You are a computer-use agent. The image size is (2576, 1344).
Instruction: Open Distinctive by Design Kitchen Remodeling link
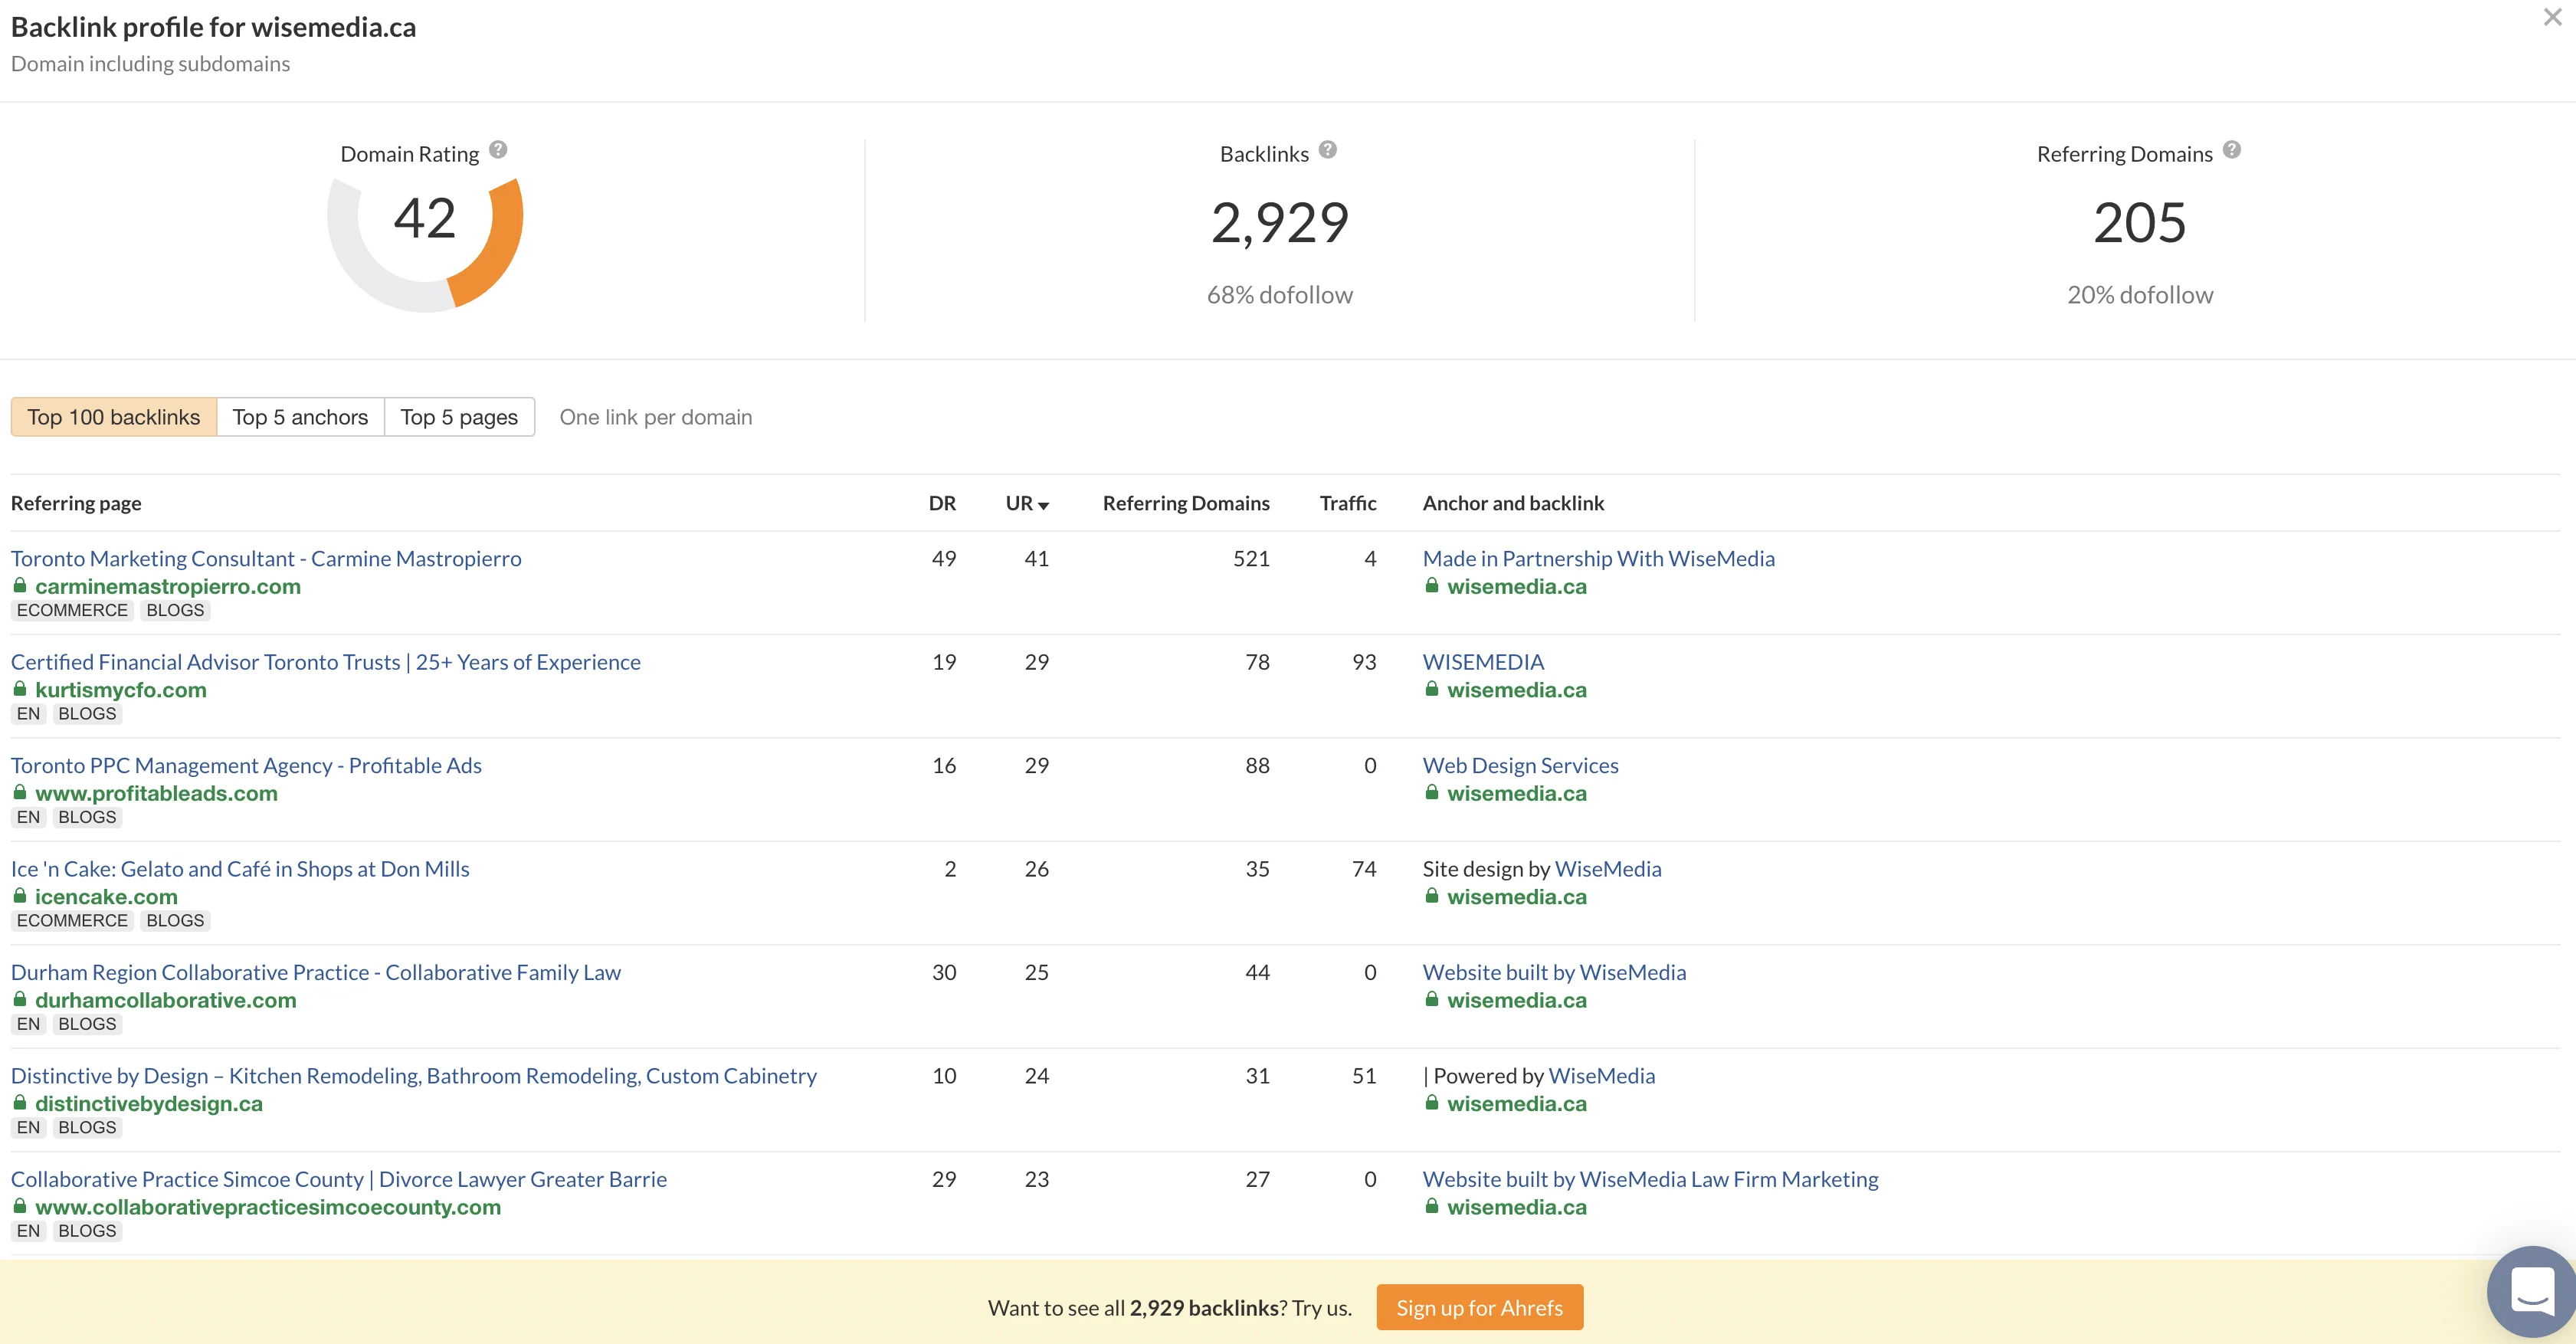click(414, 1076)
